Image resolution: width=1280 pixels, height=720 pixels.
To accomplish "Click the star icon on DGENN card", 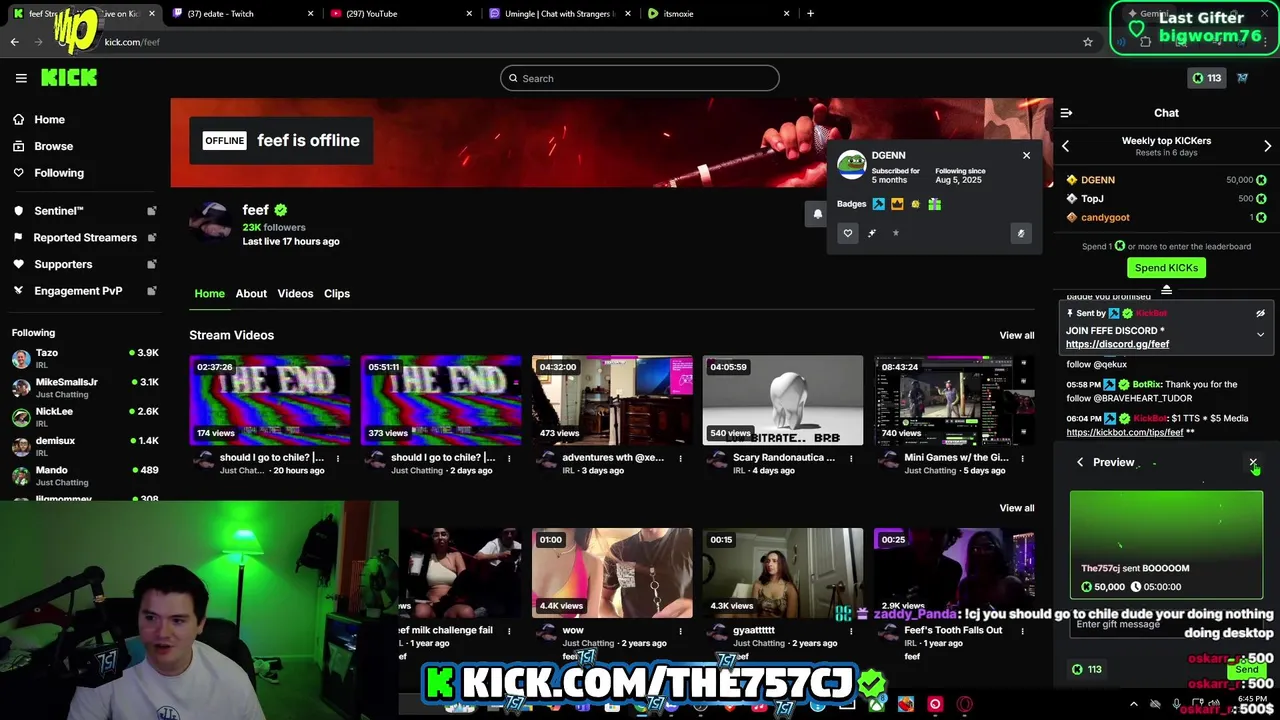I will tap(895, 233).
